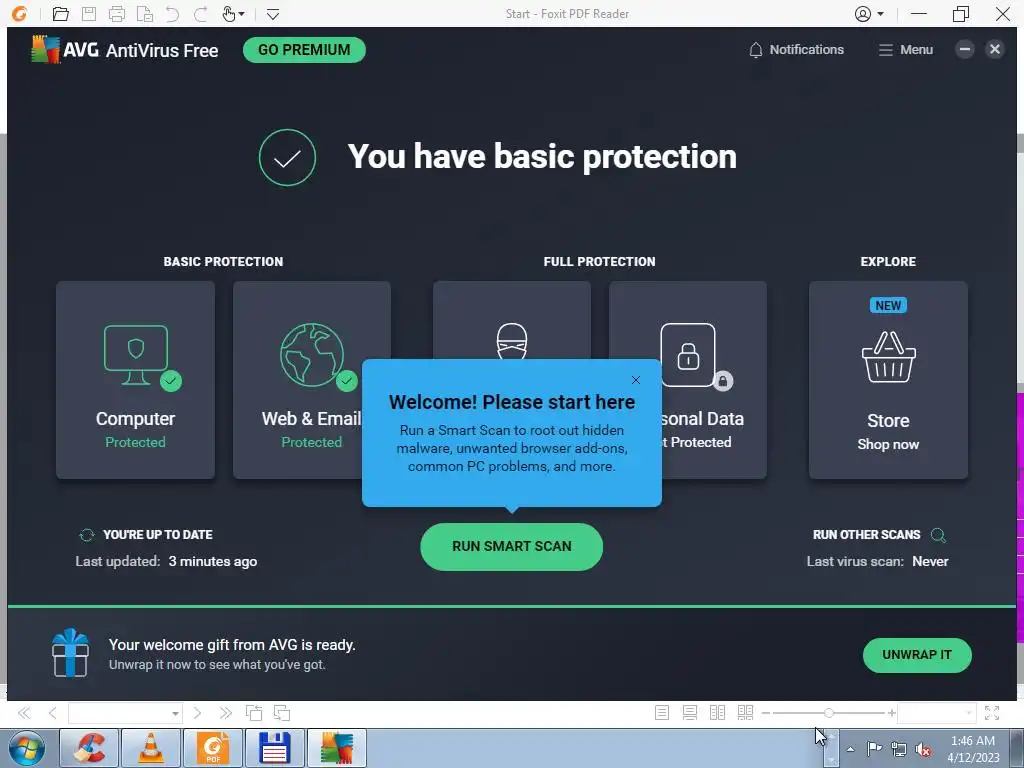
Task: Click Foxit last page navigation icon
Action: (x=225, y=713)
